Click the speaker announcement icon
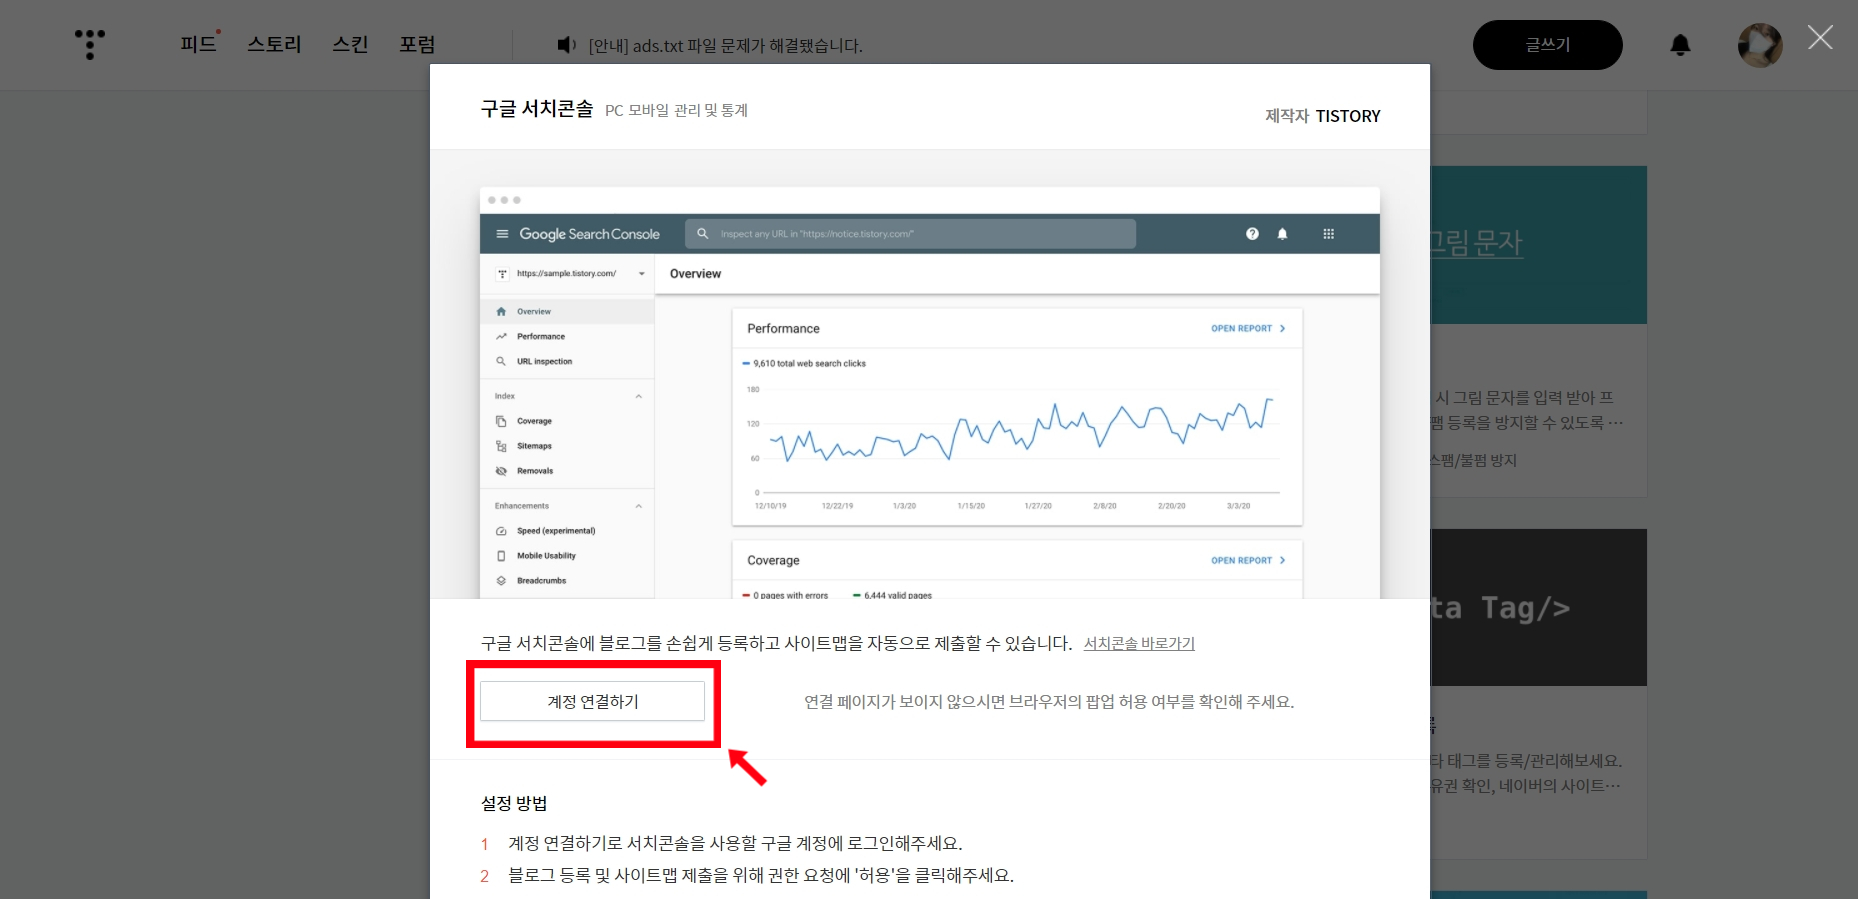 point(566,45)
